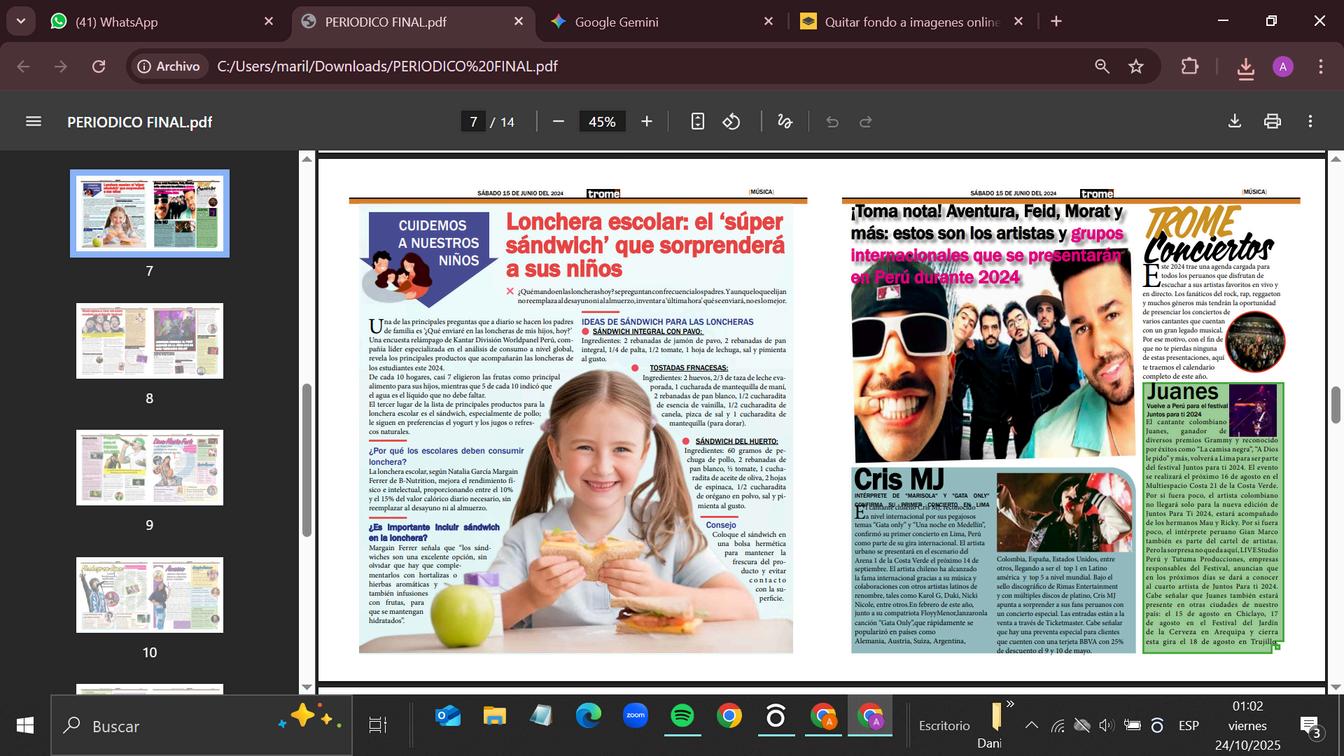Download the PDF file
Viewport: 1344px width, 756px height.
(1234, 121)
